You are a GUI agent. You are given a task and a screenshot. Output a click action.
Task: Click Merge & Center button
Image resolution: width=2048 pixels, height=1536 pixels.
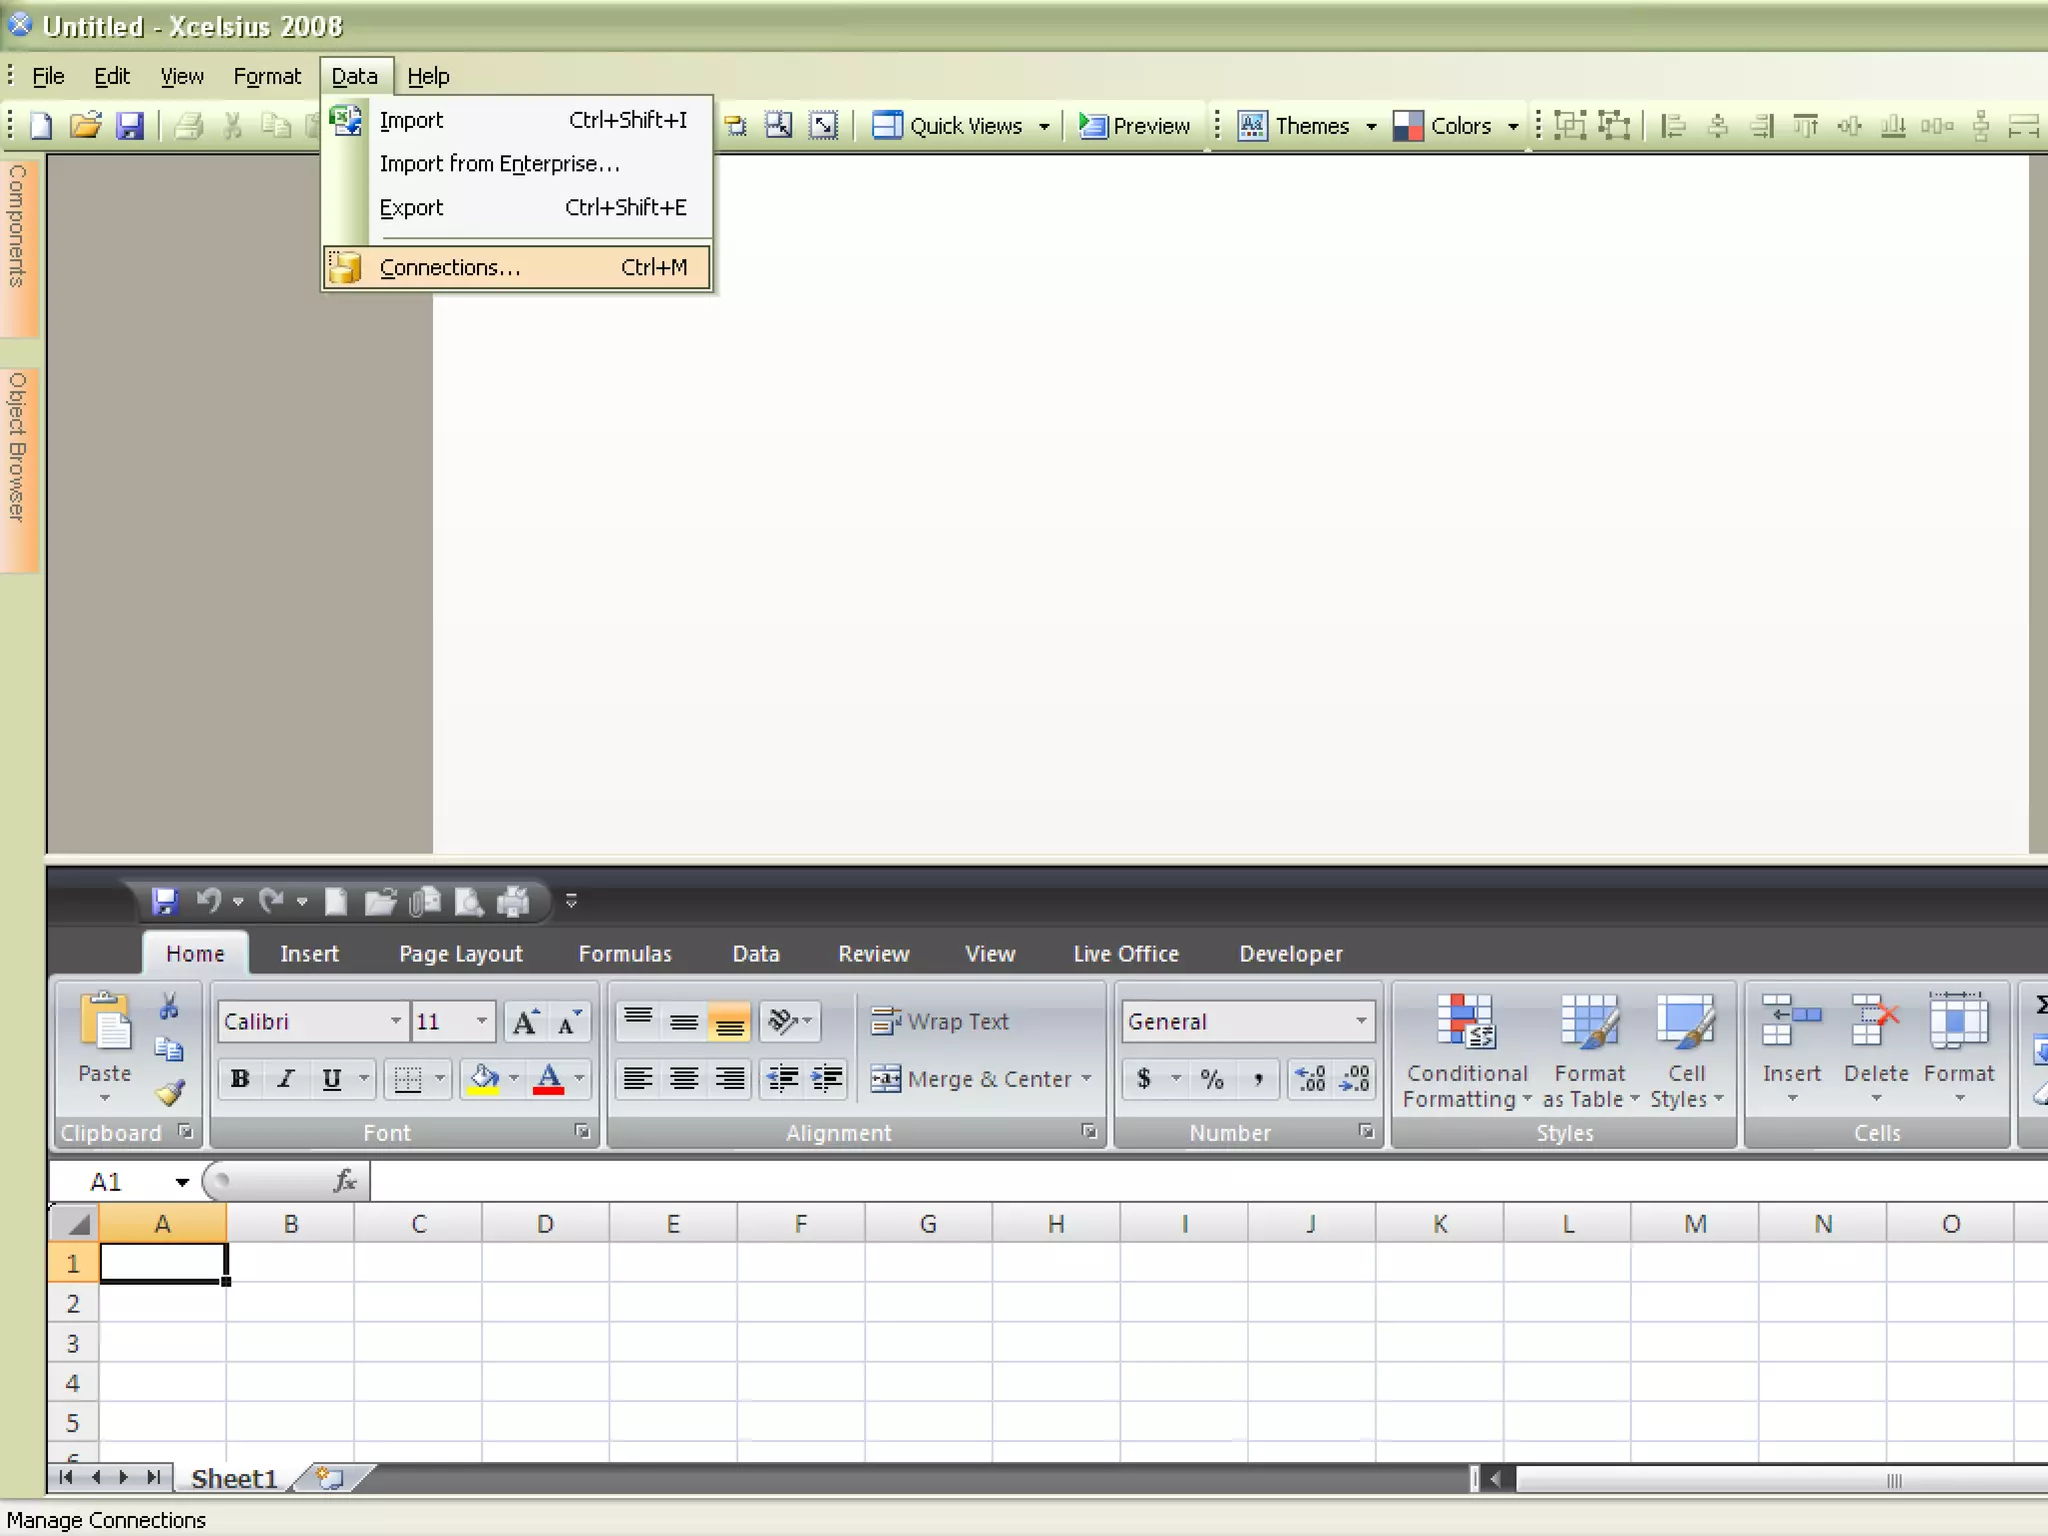tap(981, 1079)
